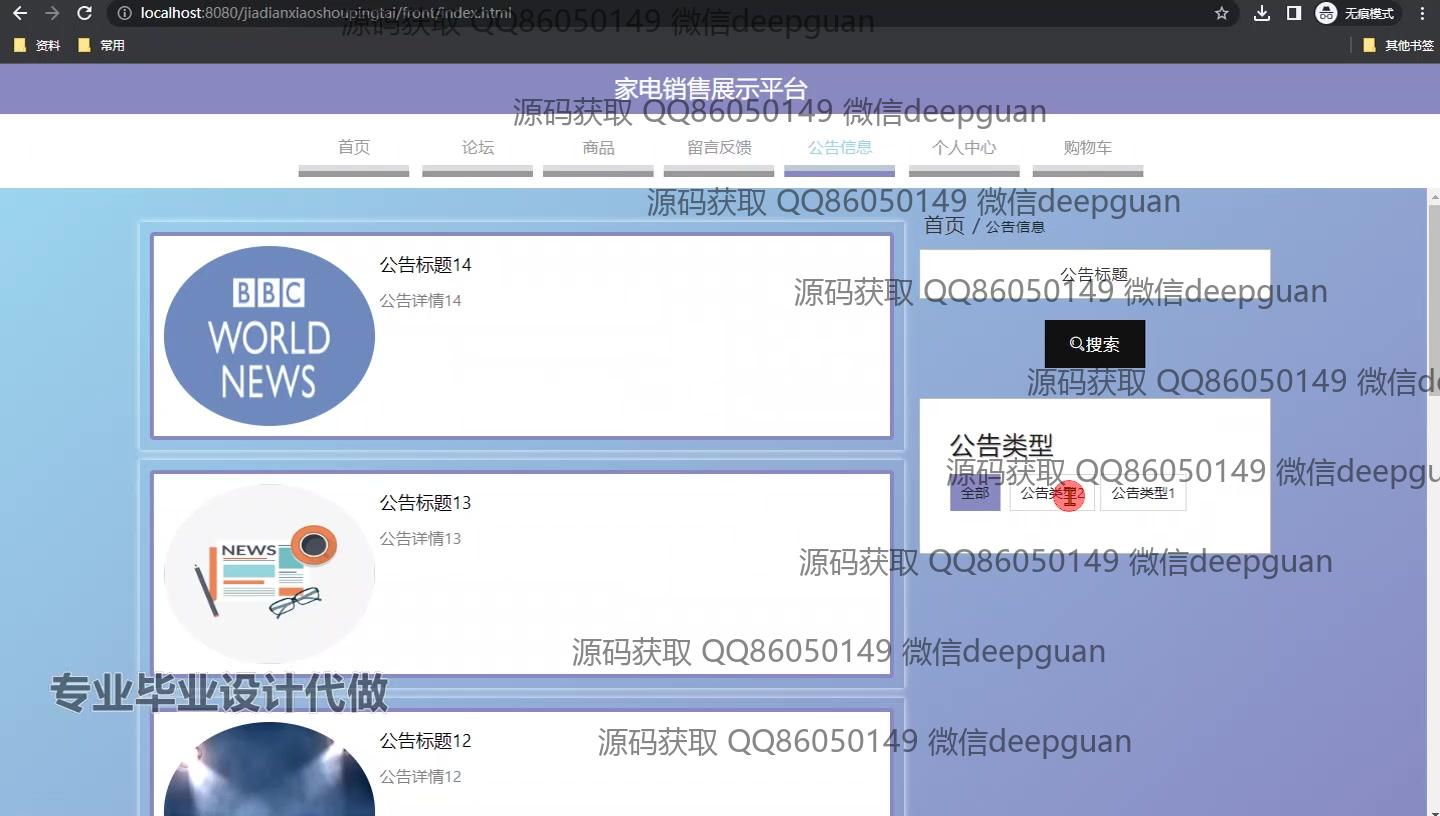The width and height of the screenshot is (1440, 816).
Task: Select the 全部 announcement type filter
Action: pyautogui.click(x=975, y=493)
